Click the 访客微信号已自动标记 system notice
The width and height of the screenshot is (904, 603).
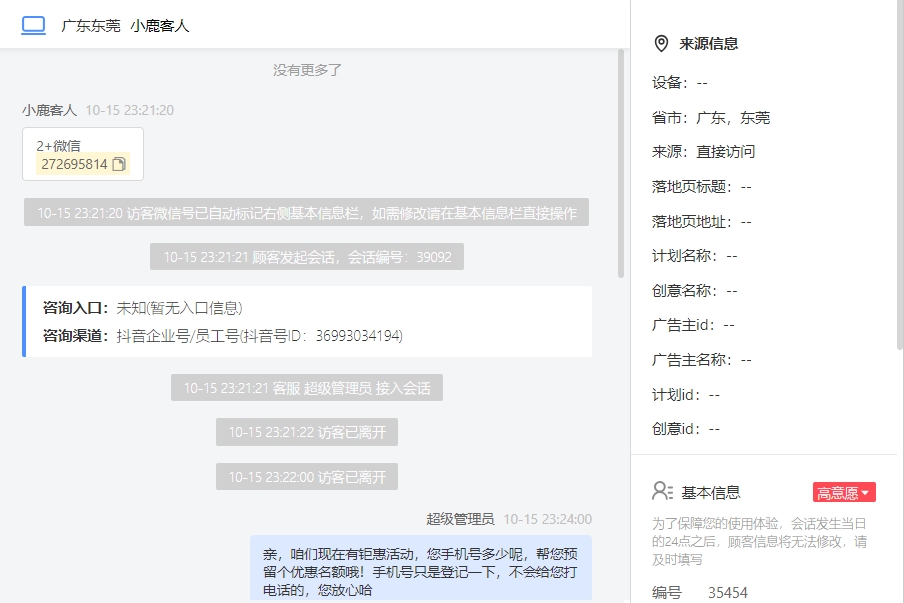(x=306, y=213)
